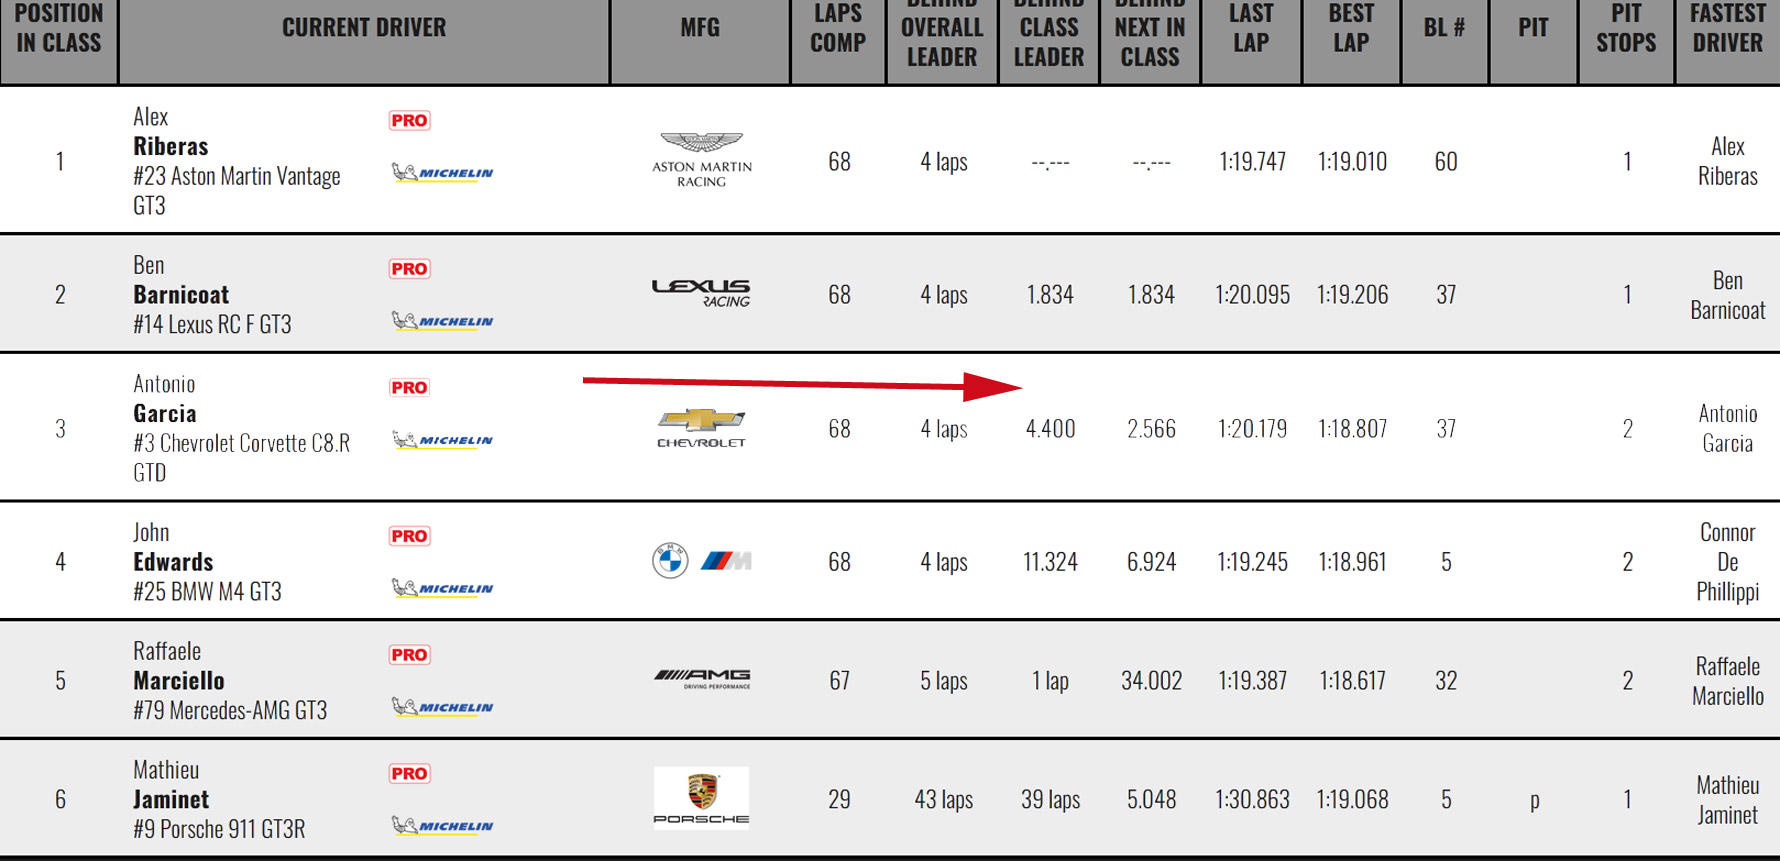Viewport: 1780px width, 861px height.
Task: Click Marciello's best lap time 1:18.617
Action: pyautogui.click(x=1352, y=681)
